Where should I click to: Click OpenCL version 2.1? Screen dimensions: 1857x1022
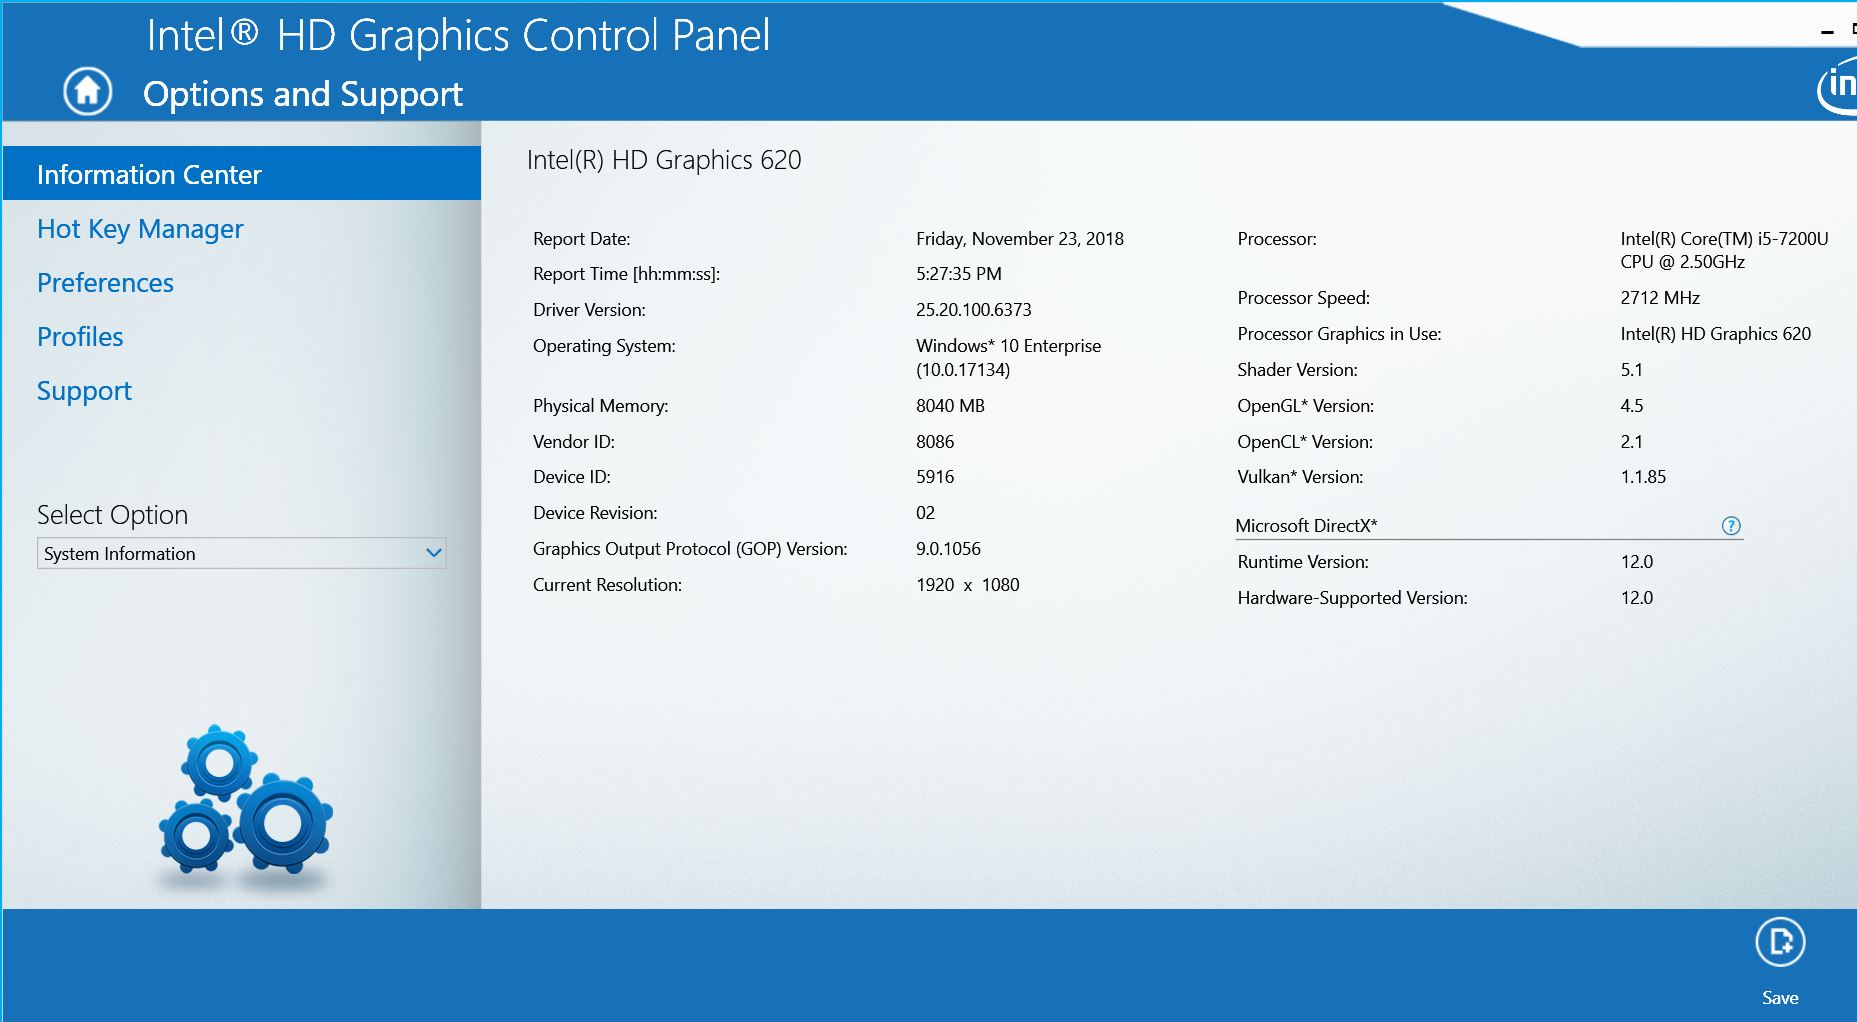[1631, 442]
